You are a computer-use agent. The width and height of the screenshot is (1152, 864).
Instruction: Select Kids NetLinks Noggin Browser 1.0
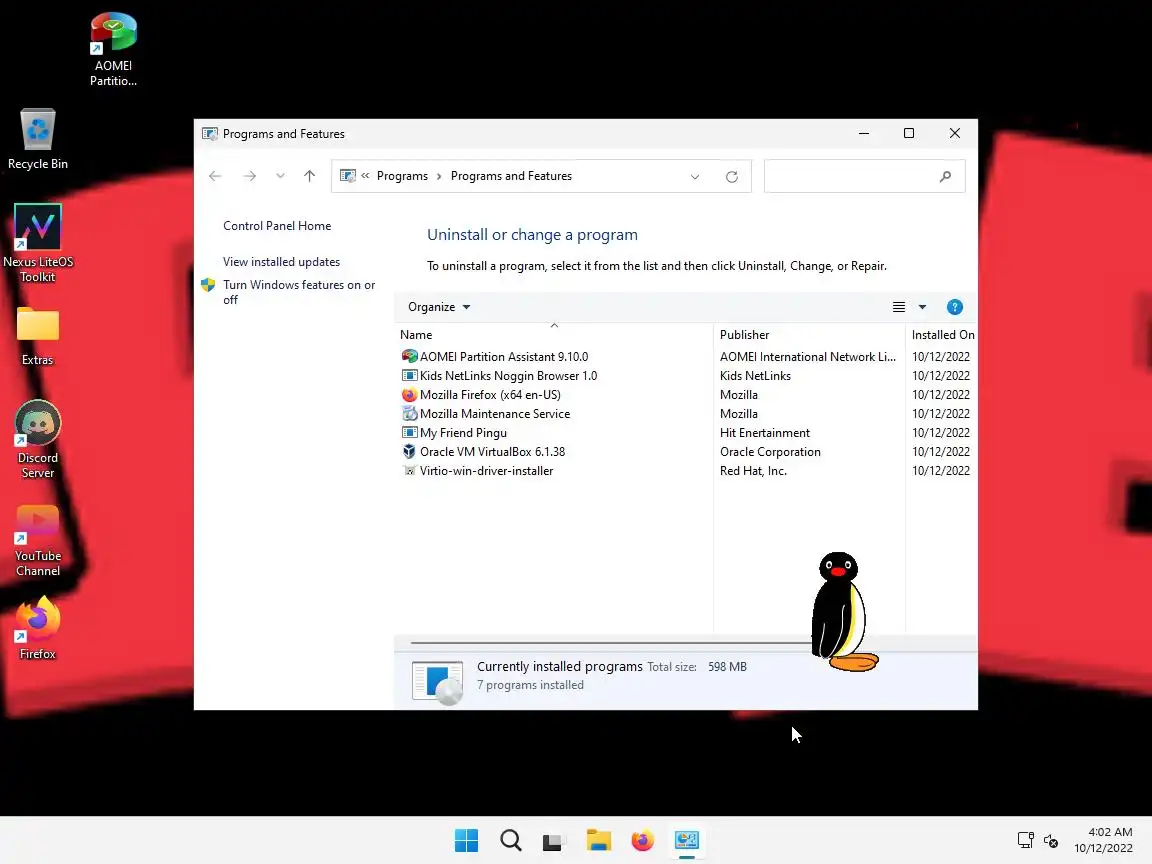point(508,375)
